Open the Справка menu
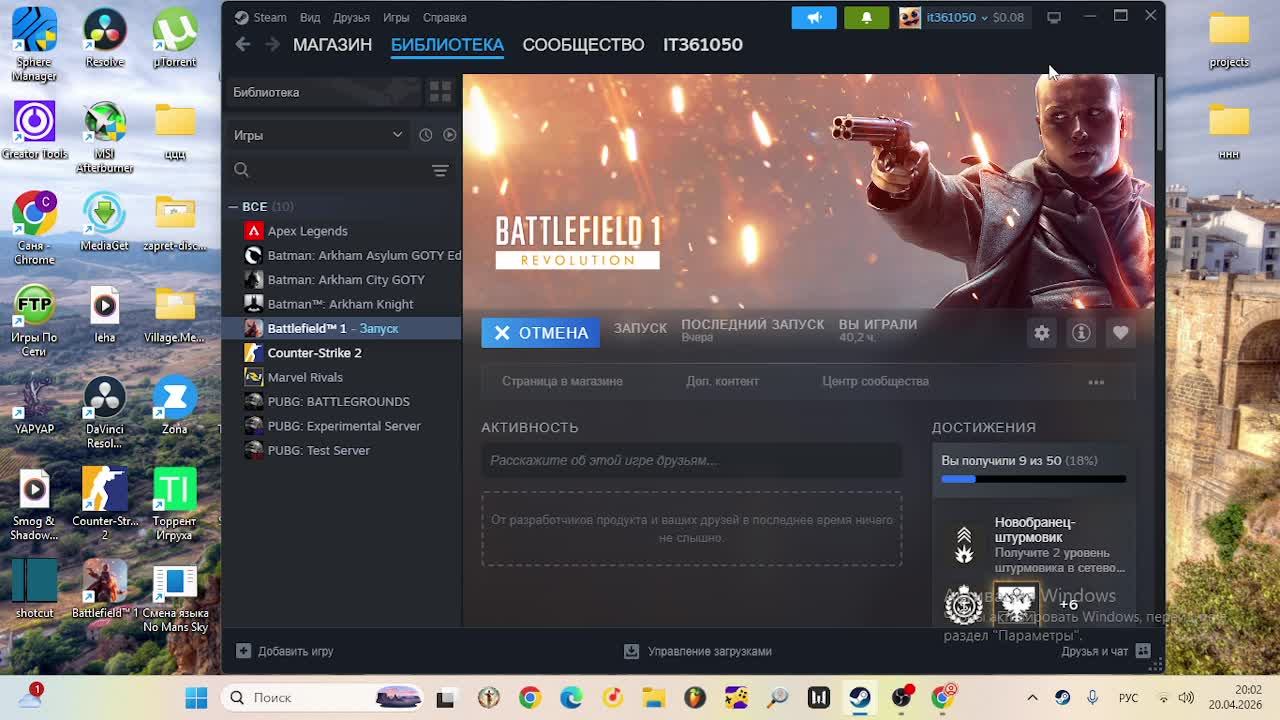The height and width of the screenshot is (720, 1280). pos(444,17)
